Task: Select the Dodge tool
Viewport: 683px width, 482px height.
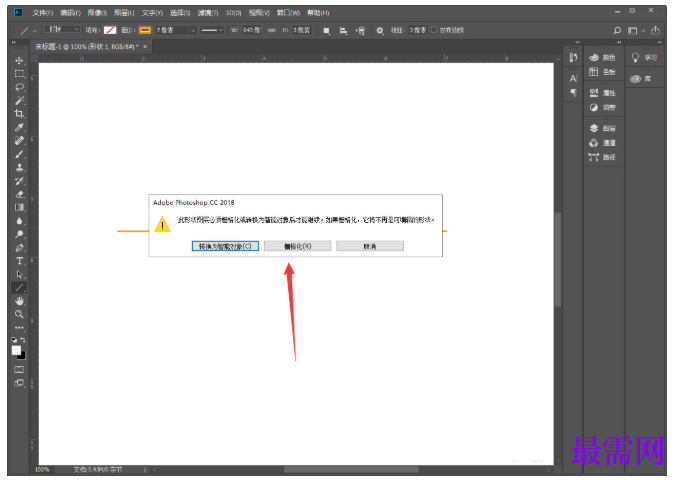Action: tap(19, 234)
